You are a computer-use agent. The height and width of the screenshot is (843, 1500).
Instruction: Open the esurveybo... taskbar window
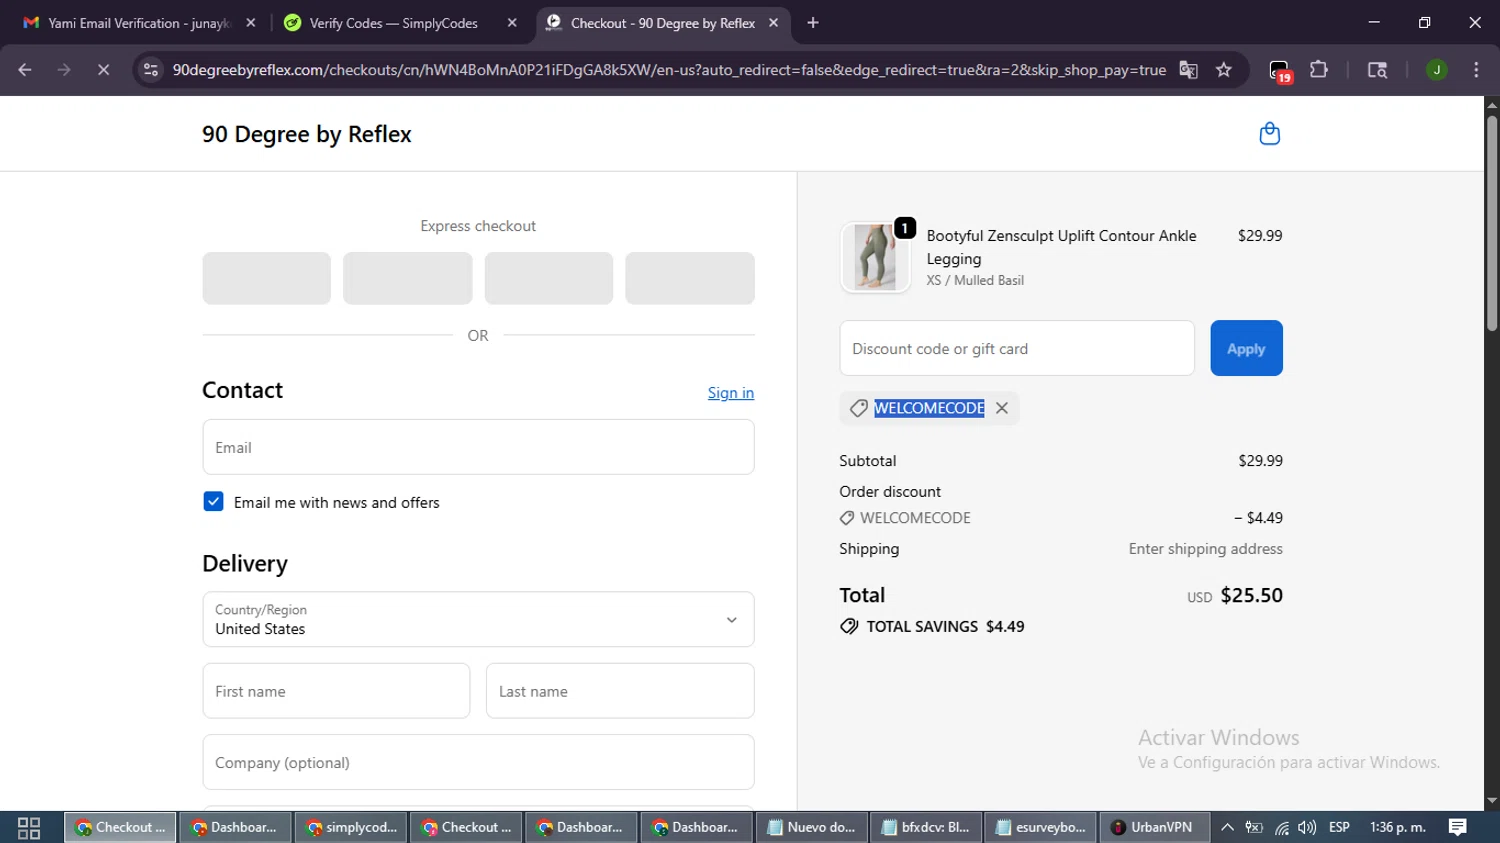coord(1041,827)
